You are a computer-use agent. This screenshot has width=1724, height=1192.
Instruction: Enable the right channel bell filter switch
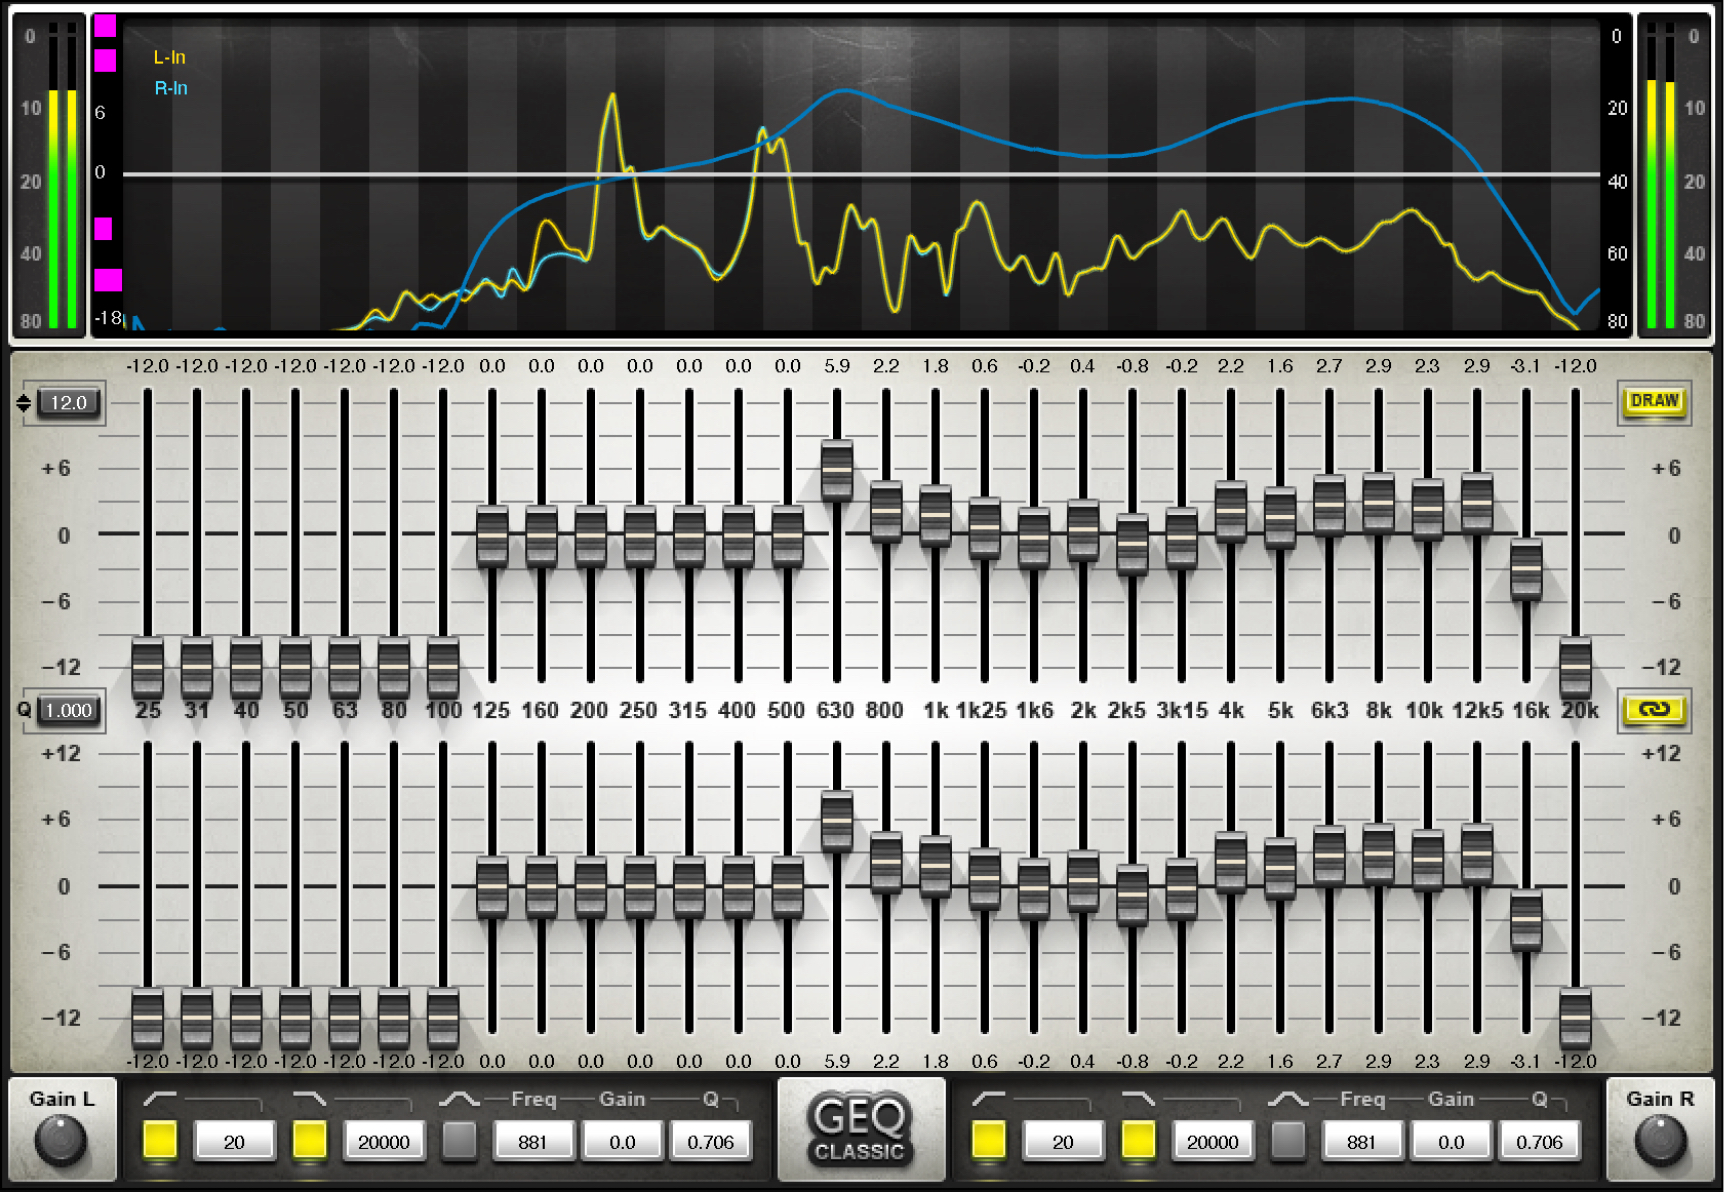tap(1288, 1141)
